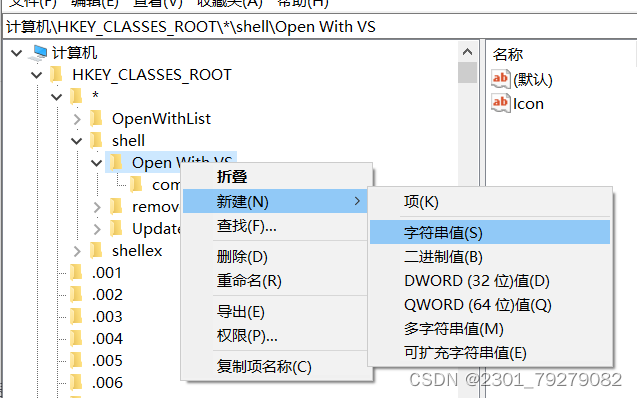Click folder icon of the remov... subkey

tap(116, 206)
